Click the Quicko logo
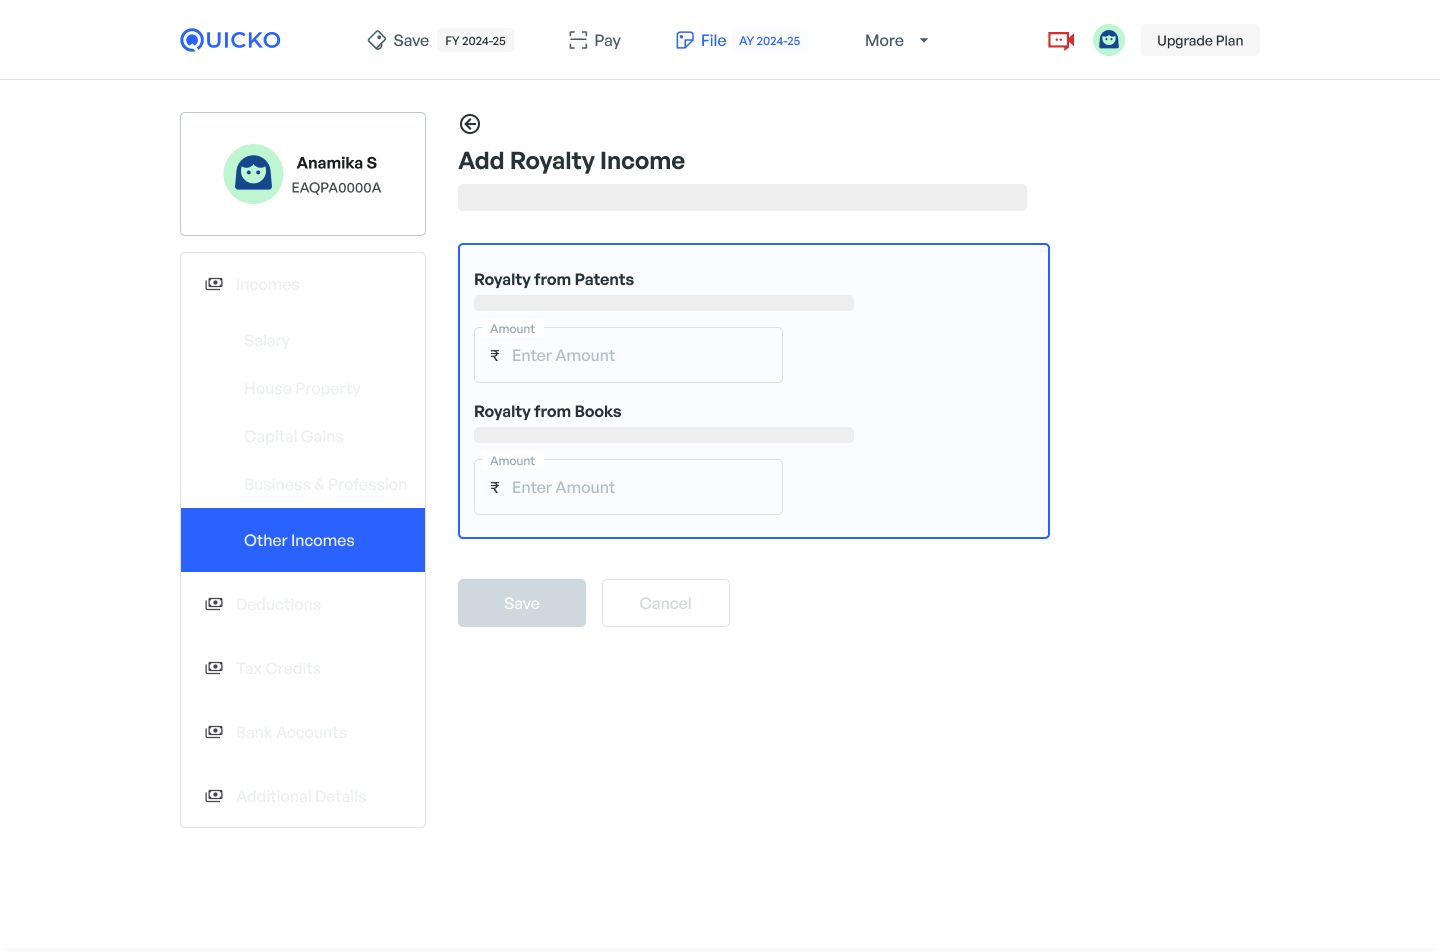 pos(230,40)
